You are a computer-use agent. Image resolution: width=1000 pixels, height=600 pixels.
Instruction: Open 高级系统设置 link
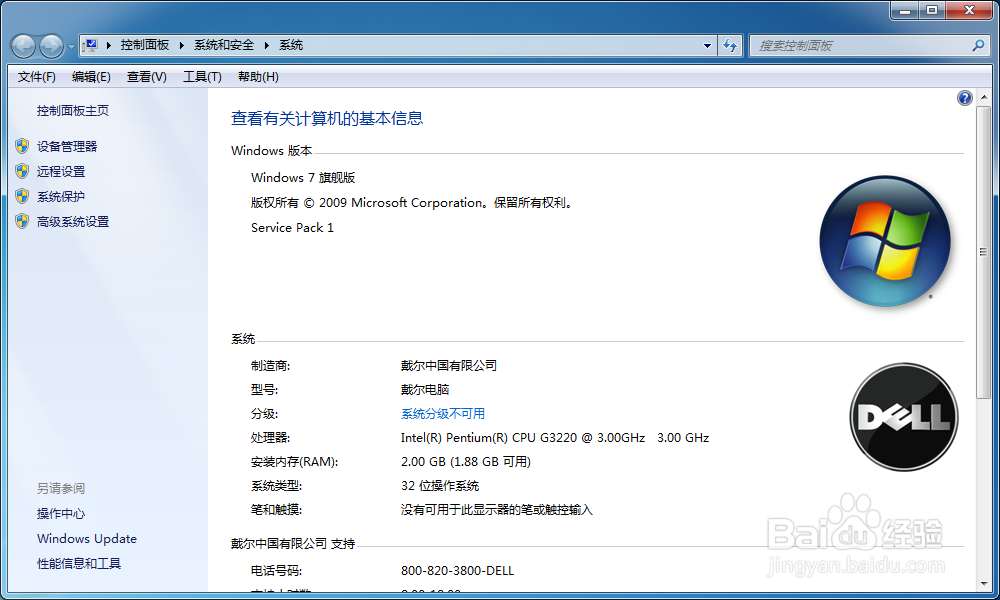[73, 222]
